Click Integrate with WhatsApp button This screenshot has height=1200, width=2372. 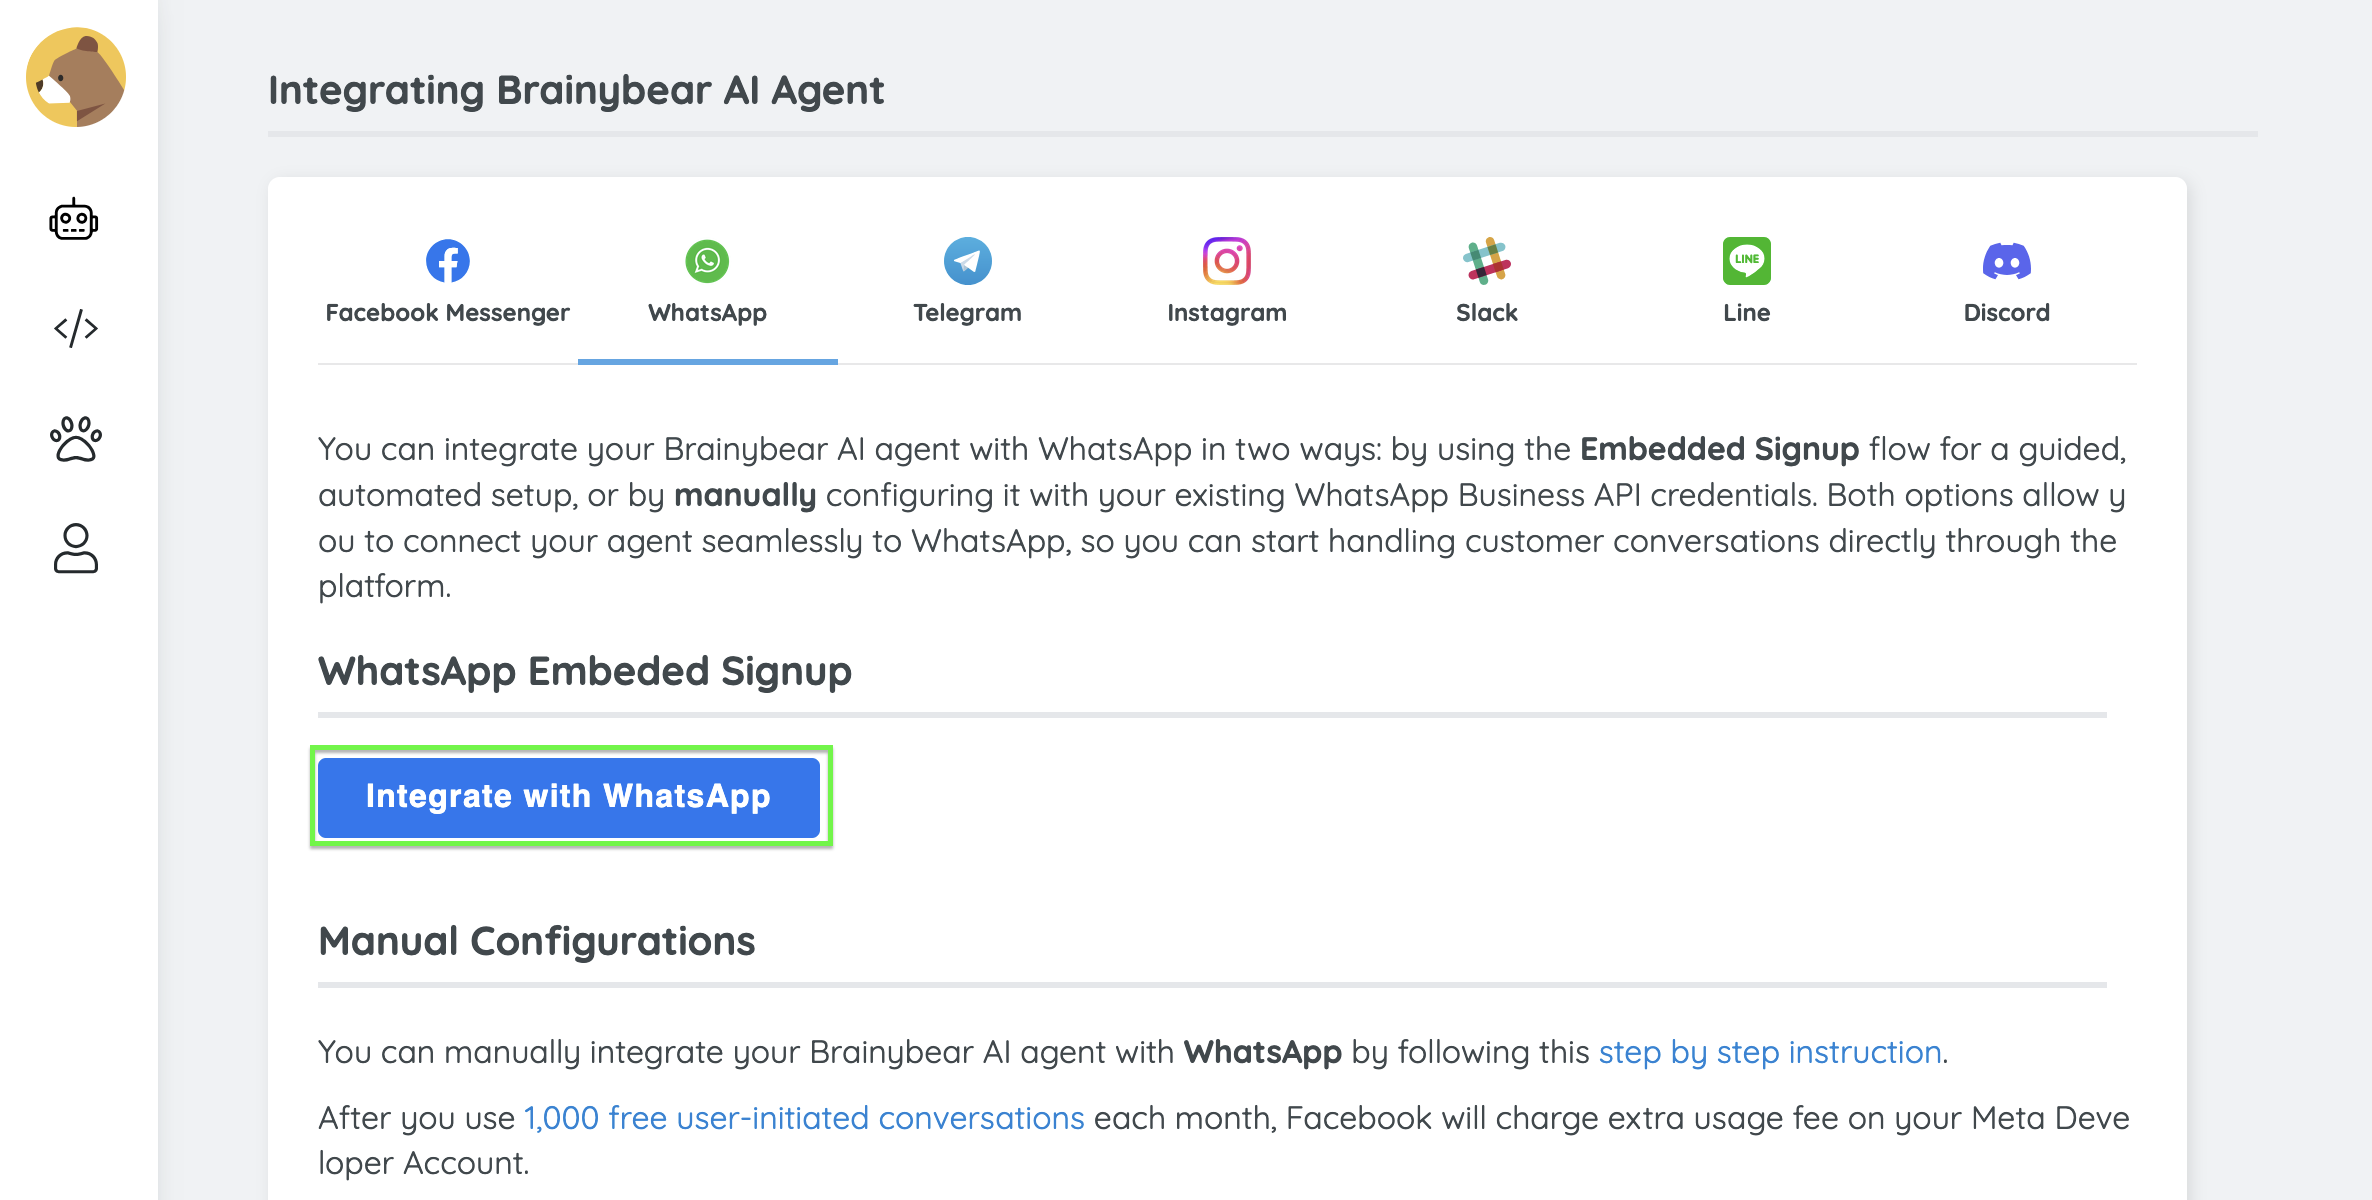tap(569, 797)
